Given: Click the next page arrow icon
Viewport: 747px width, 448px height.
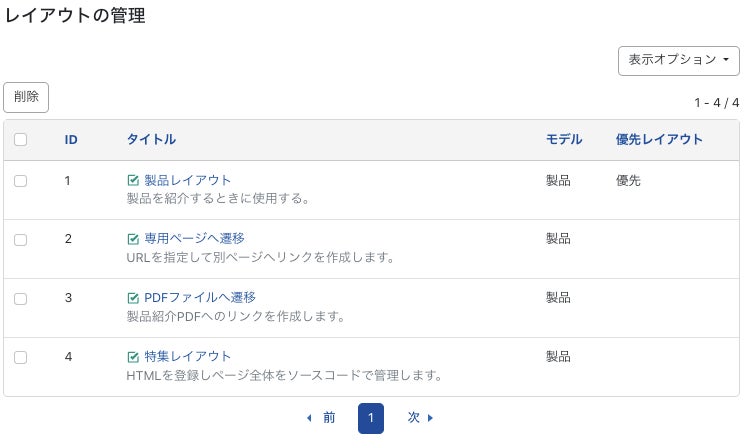Looking at the screenshot, I should pos(431,418).
